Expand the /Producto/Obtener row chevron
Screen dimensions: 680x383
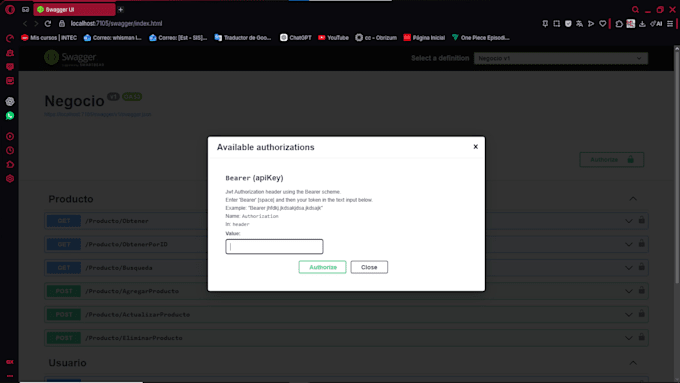coord(628,221)
